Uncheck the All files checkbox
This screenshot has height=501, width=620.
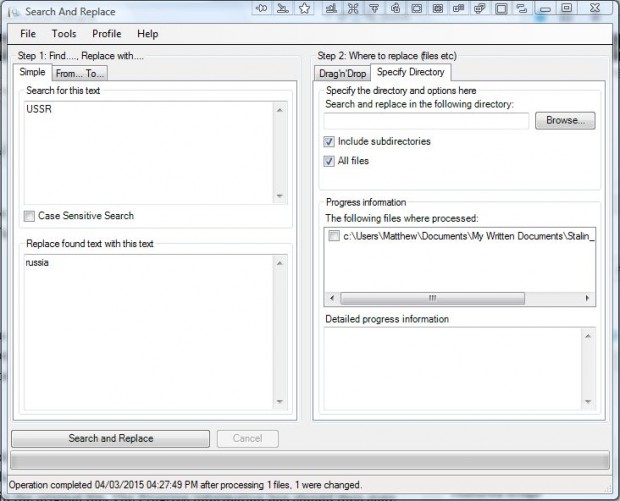click(x=329, y=161)
